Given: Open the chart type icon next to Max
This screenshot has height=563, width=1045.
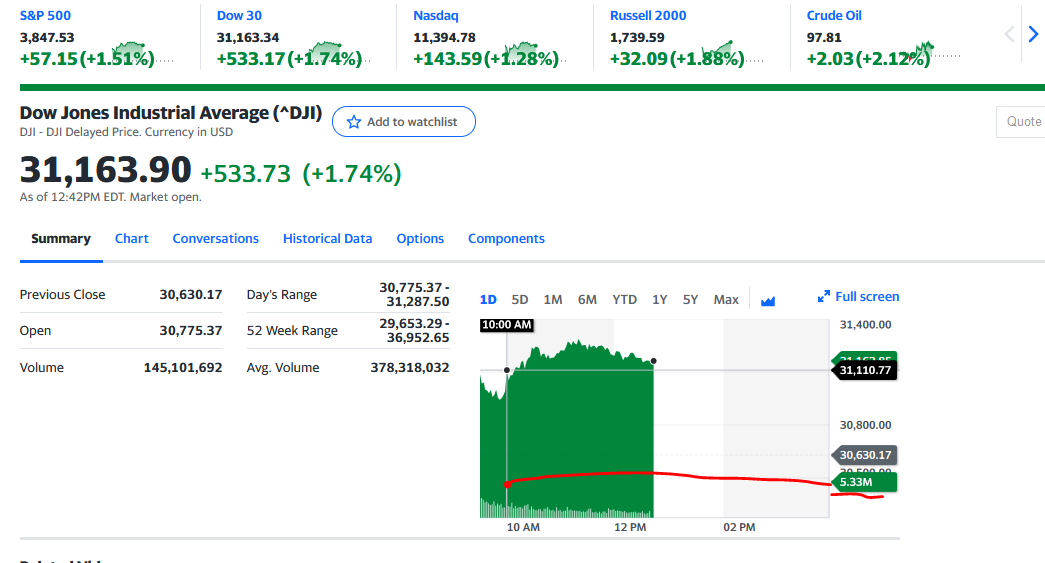Looking at the screenshot, I should (768, 300).
